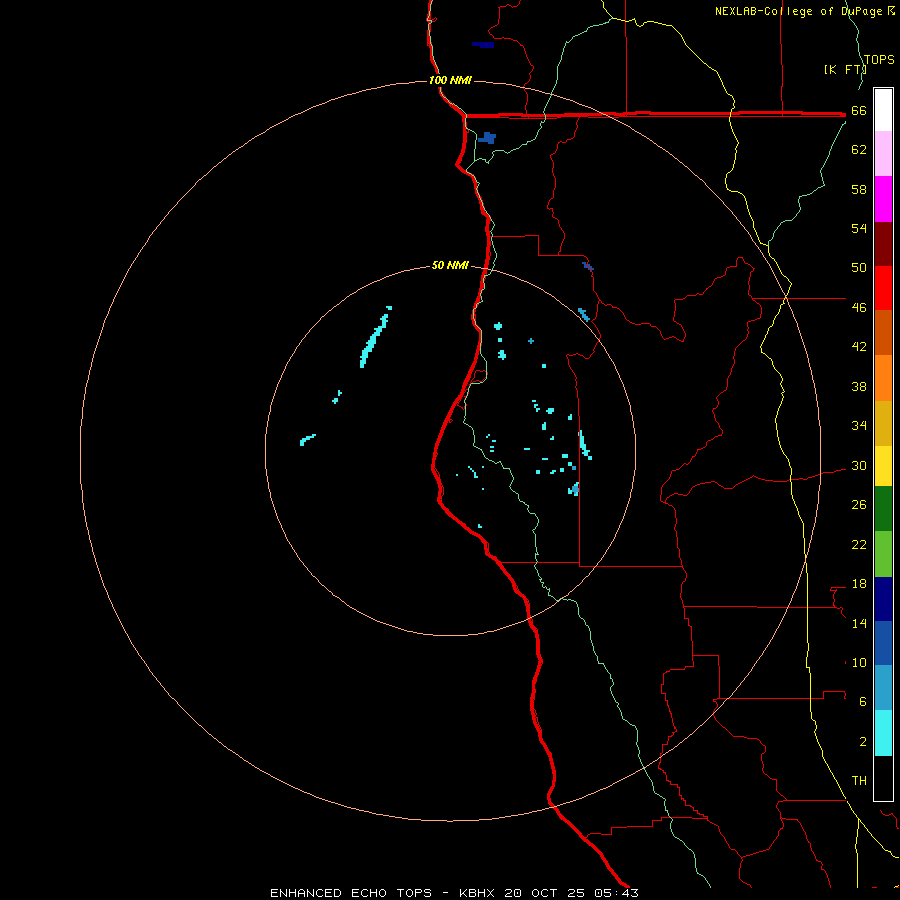900x900 pixels.
Task: Pick the bright red legend swatch
Action: 883,288
